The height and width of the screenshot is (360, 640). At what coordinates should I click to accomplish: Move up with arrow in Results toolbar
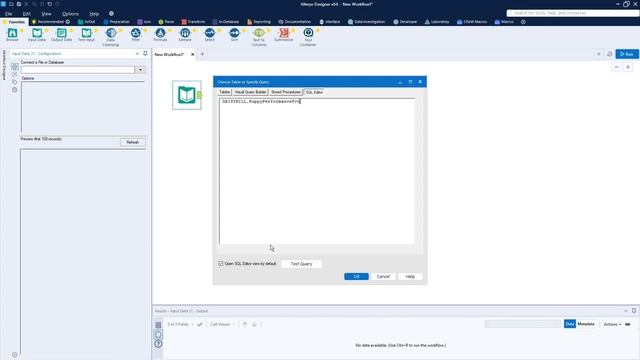(x=245, y=324)
